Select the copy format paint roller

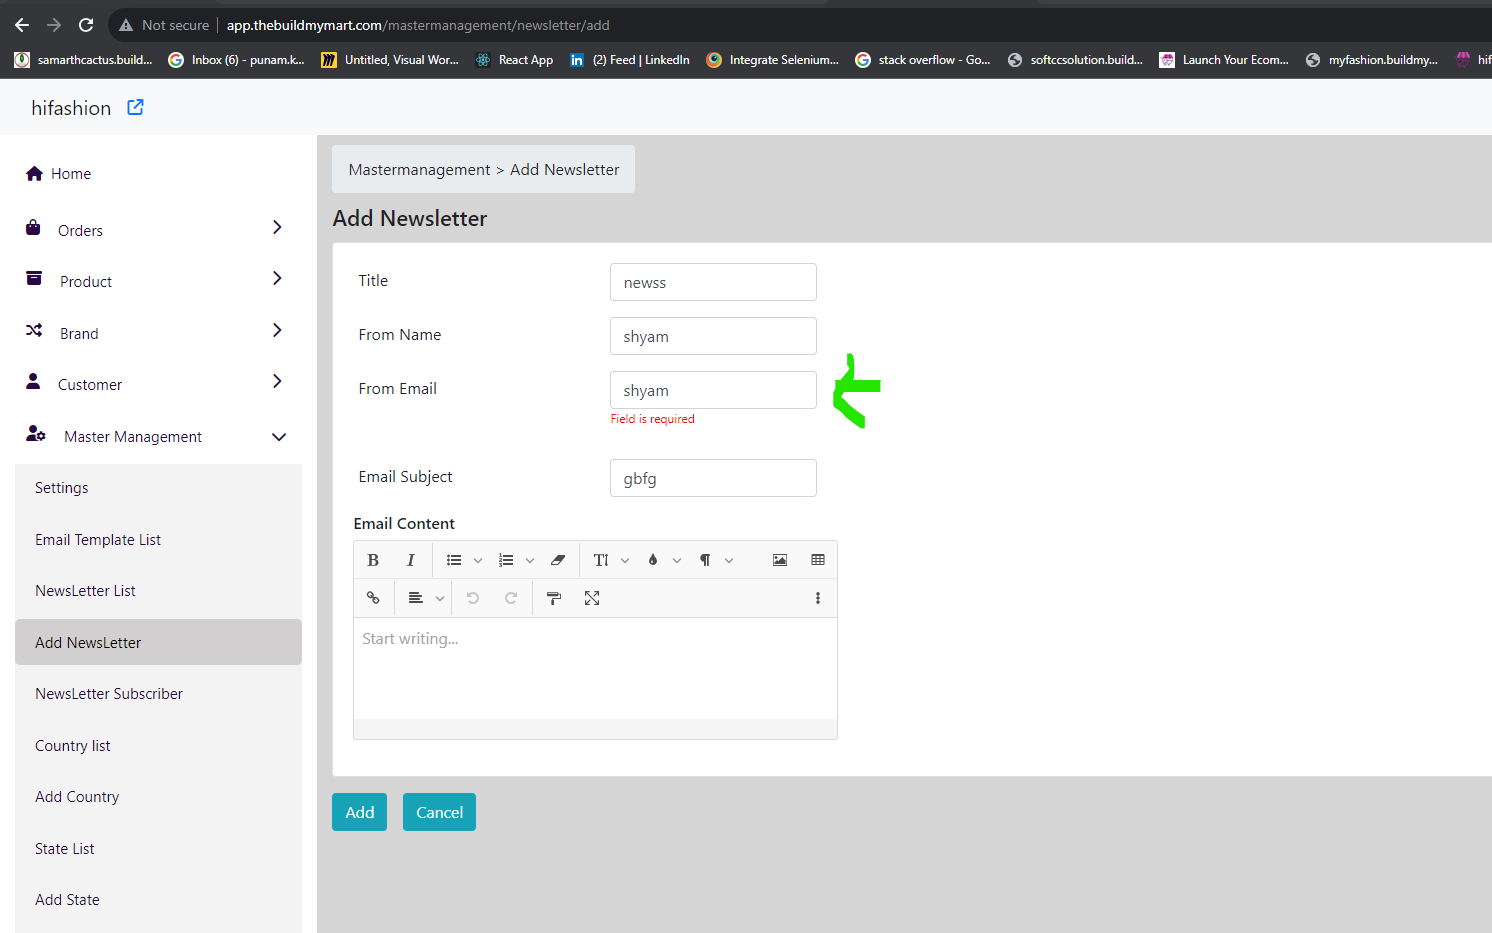click(x=554, y=598)
